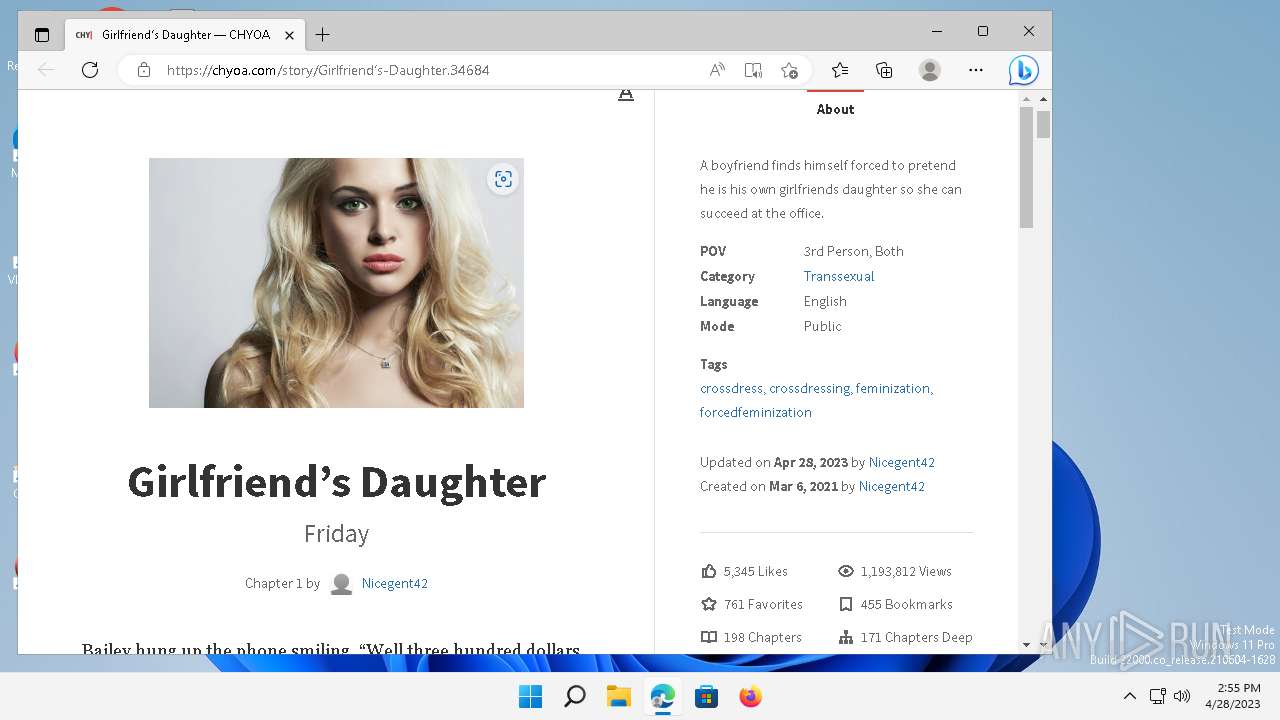The width and height of the screenshot is (1280, 720).
Task: Click the volume speaker tray icon
Action: coord(1181,696)
